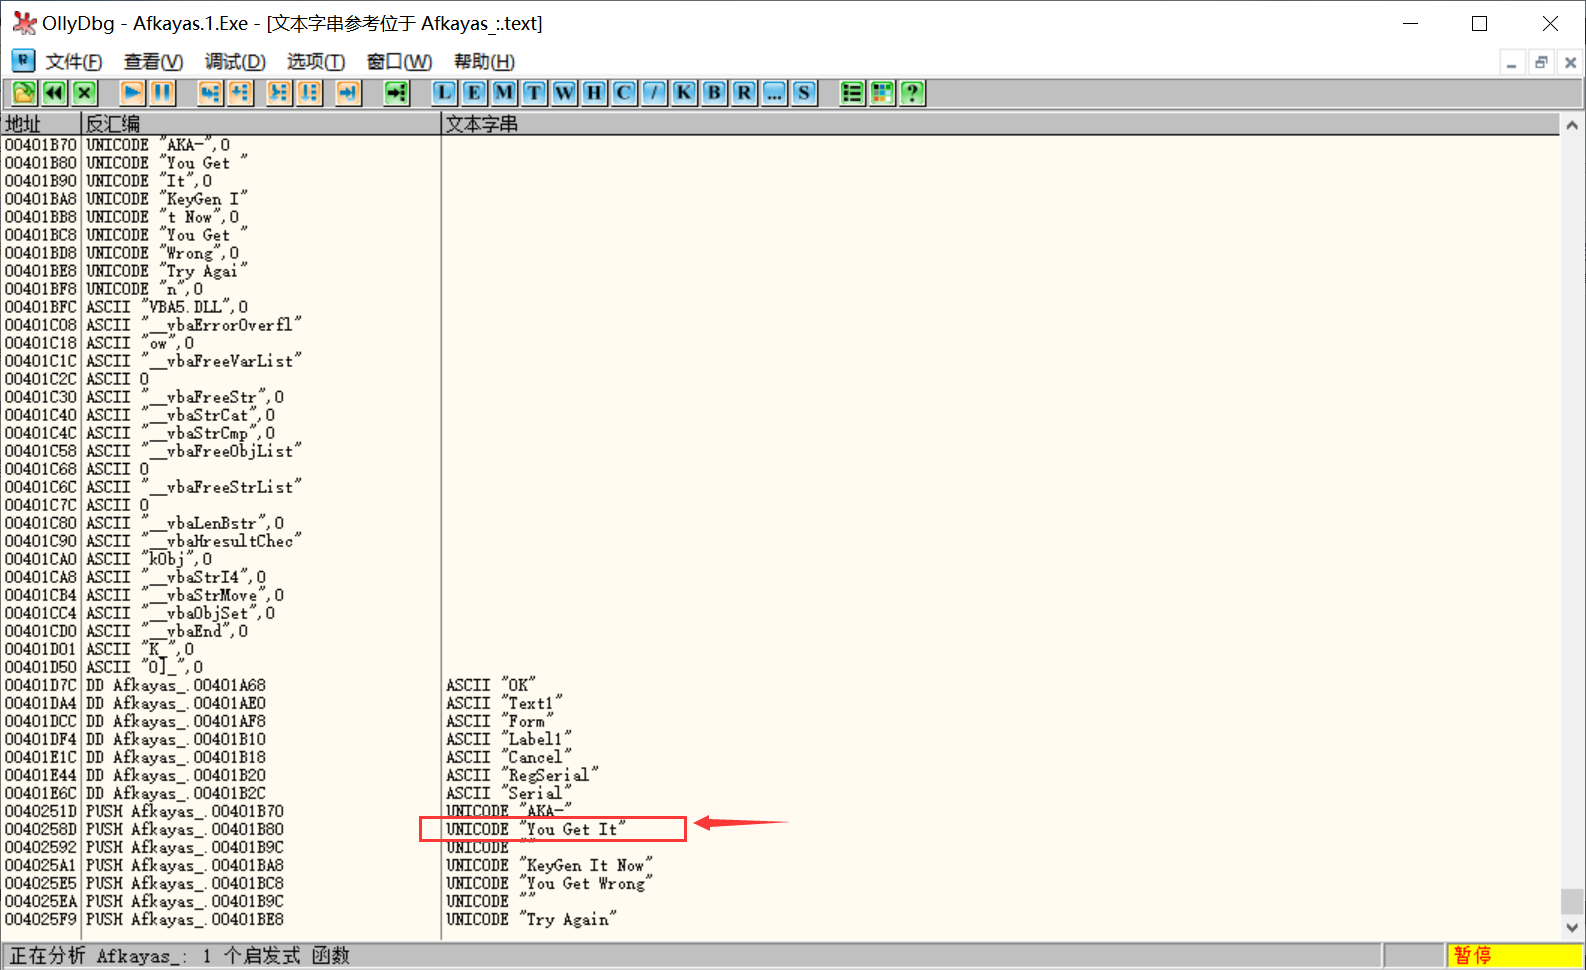Open Handles window with H button

[x=594, y=93]
